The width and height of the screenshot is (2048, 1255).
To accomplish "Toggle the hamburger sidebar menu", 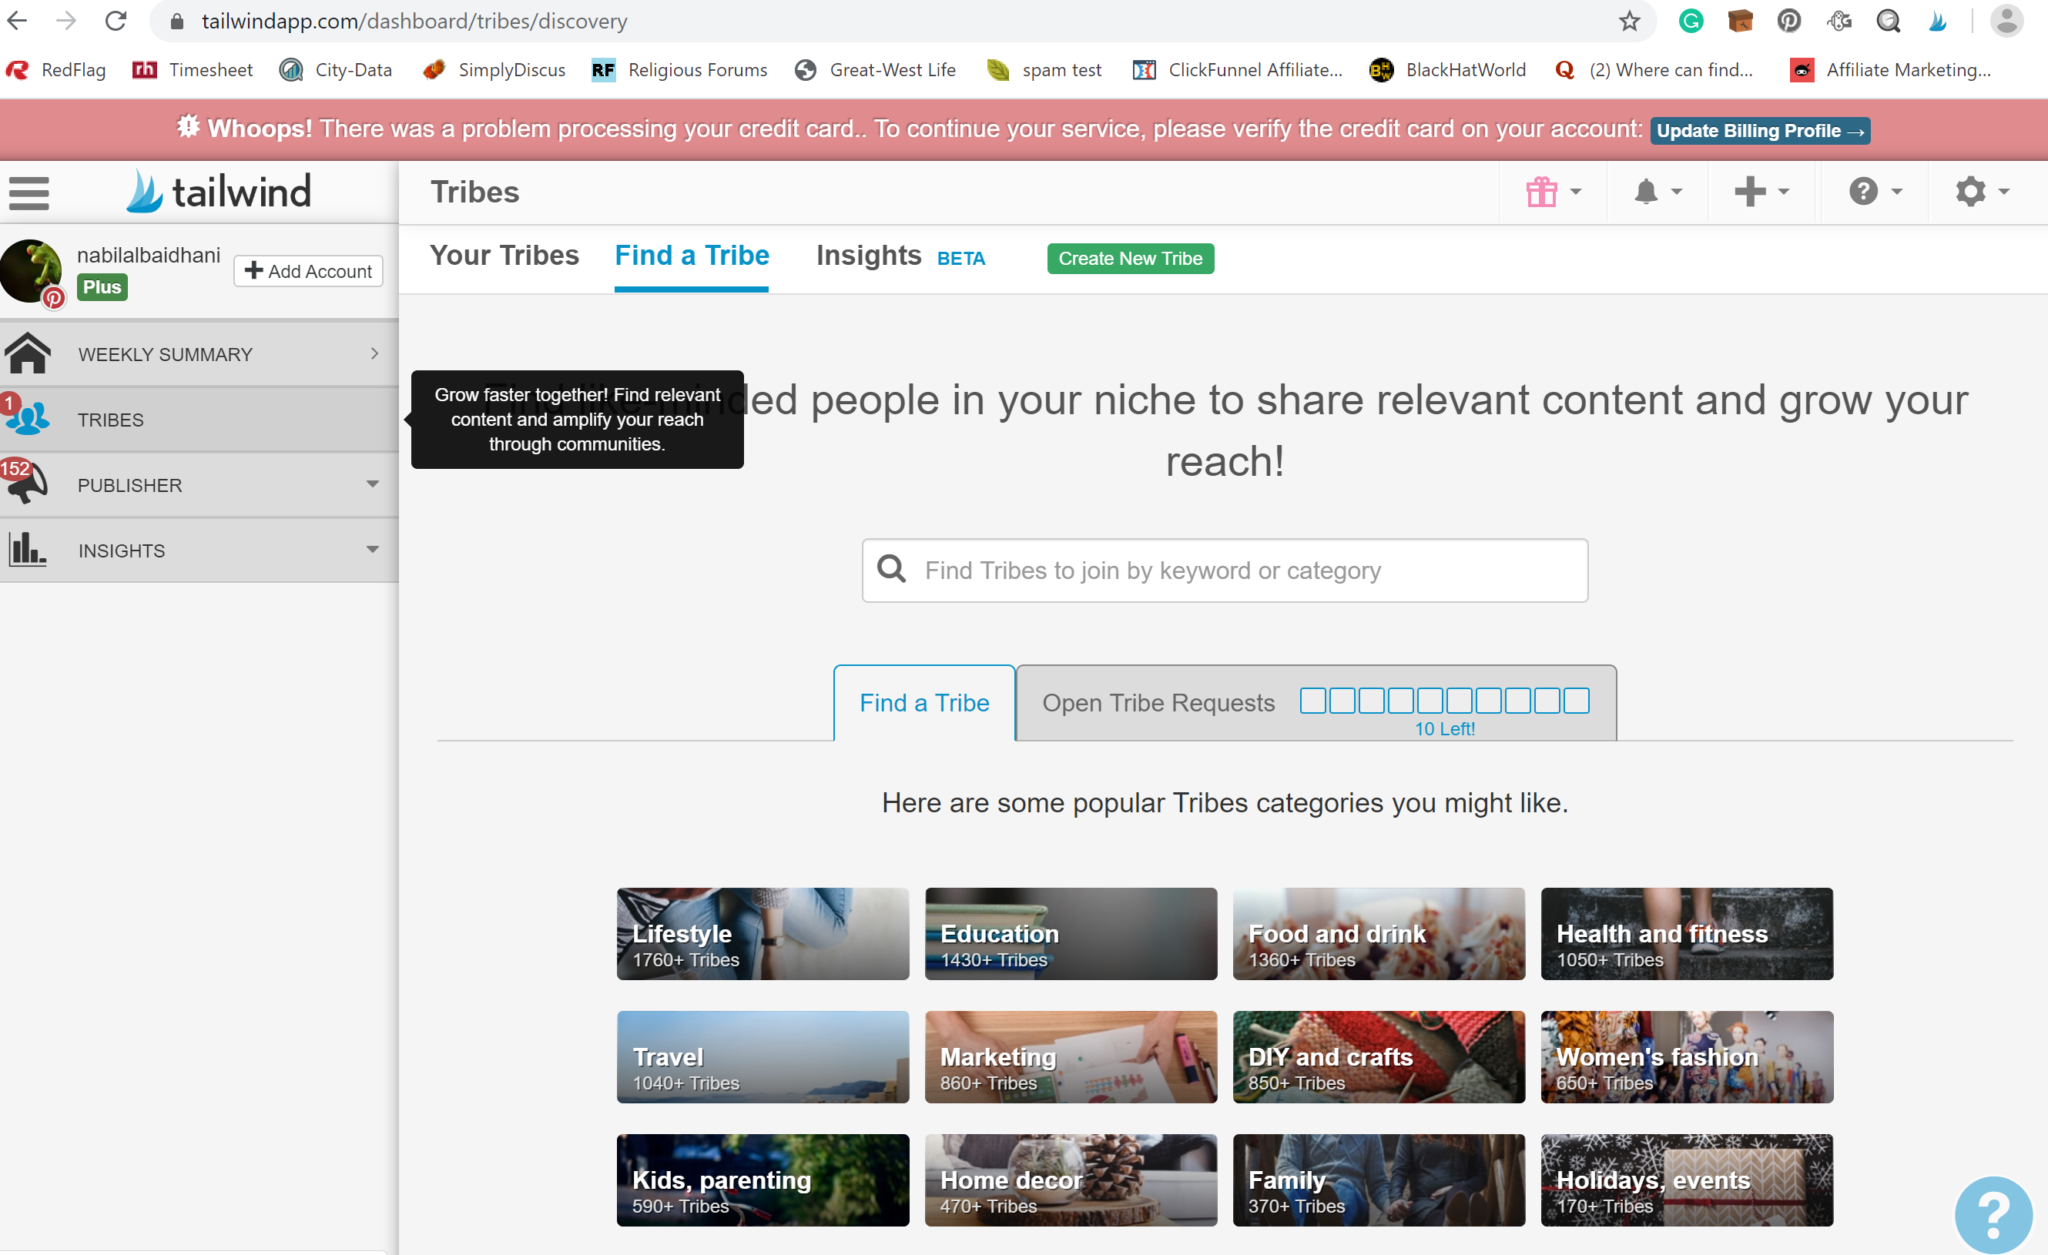I will (x=29, y=192).
